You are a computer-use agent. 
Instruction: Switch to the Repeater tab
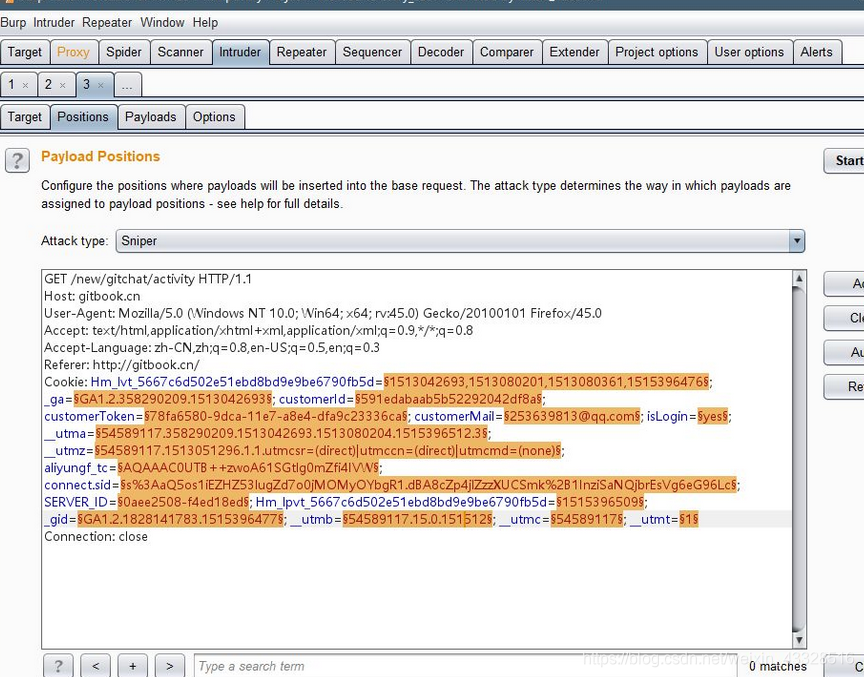(301, 52)
